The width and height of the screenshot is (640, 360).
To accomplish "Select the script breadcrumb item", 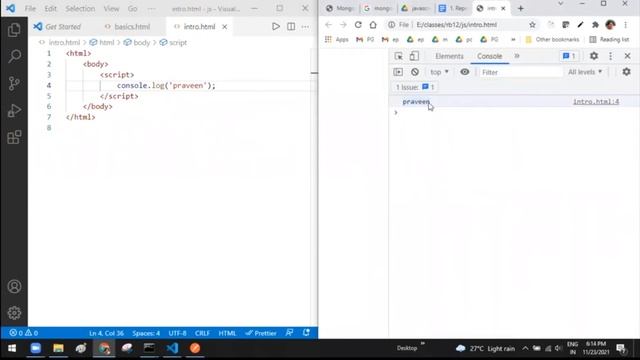I will 173,42.
